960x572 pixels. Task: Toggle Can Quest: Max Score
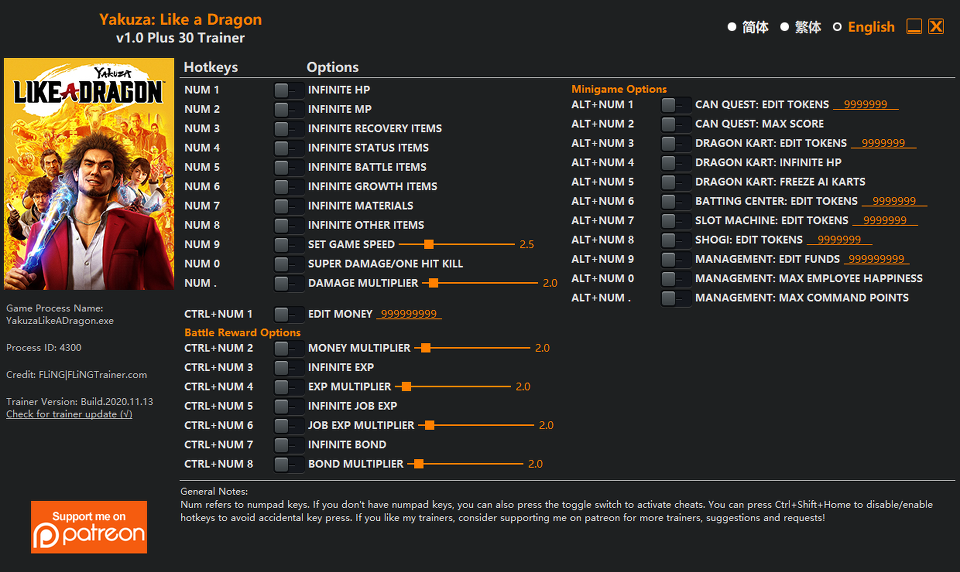pos(675,124)
